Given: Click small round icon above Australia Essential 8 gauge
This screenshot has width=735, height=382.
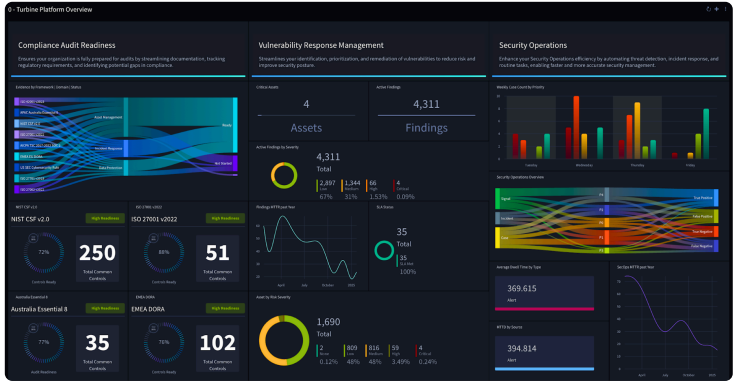Looking at the screenshot, I should [x=33, y=329].
